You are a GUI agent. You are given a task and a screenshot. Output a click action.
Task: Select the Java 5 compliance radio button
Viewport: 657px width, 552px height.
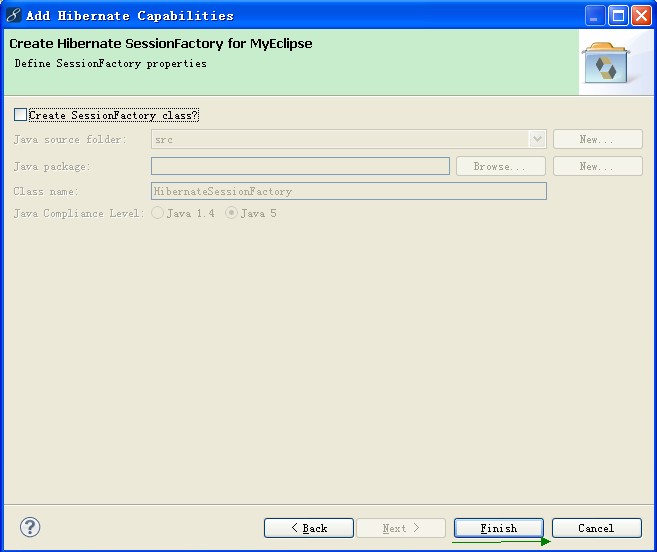[231, 213]
